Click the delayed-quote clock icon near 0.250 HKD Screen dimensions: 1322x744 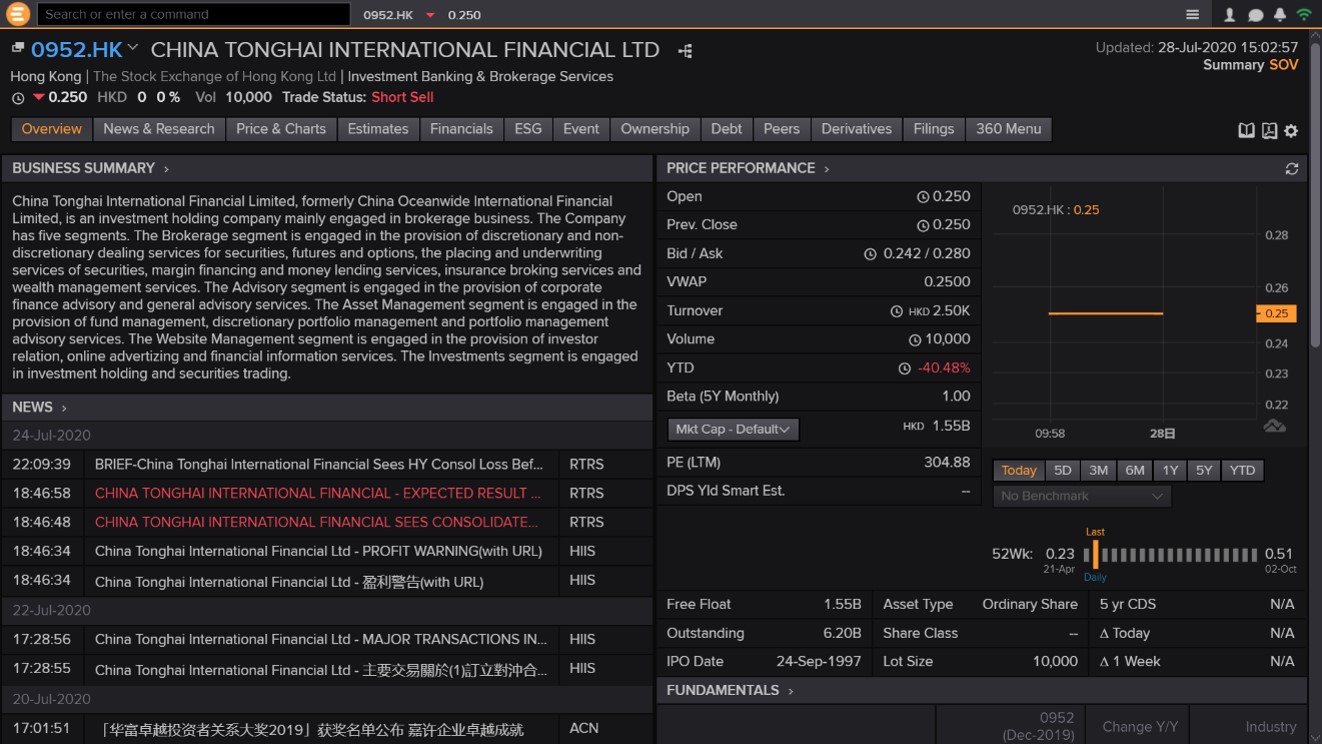click(x=18, y=98)
